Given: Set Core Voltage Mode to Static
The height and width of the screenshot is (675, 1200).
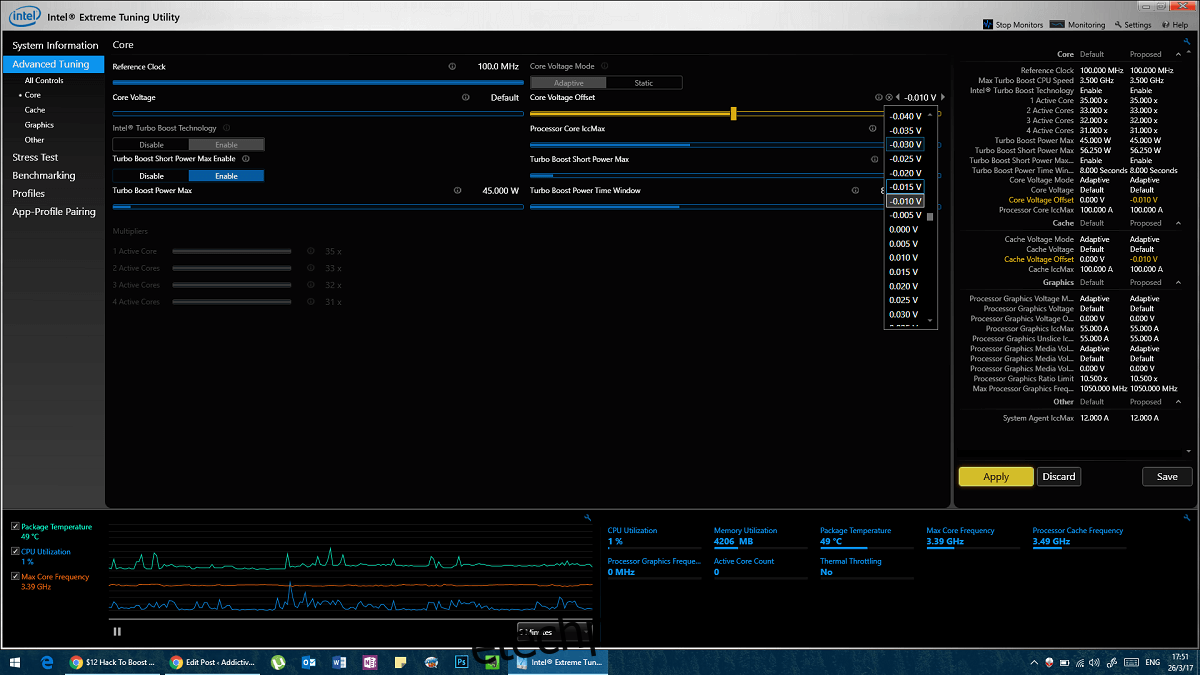Looking at the screenshot, I should tap(644, 83).
